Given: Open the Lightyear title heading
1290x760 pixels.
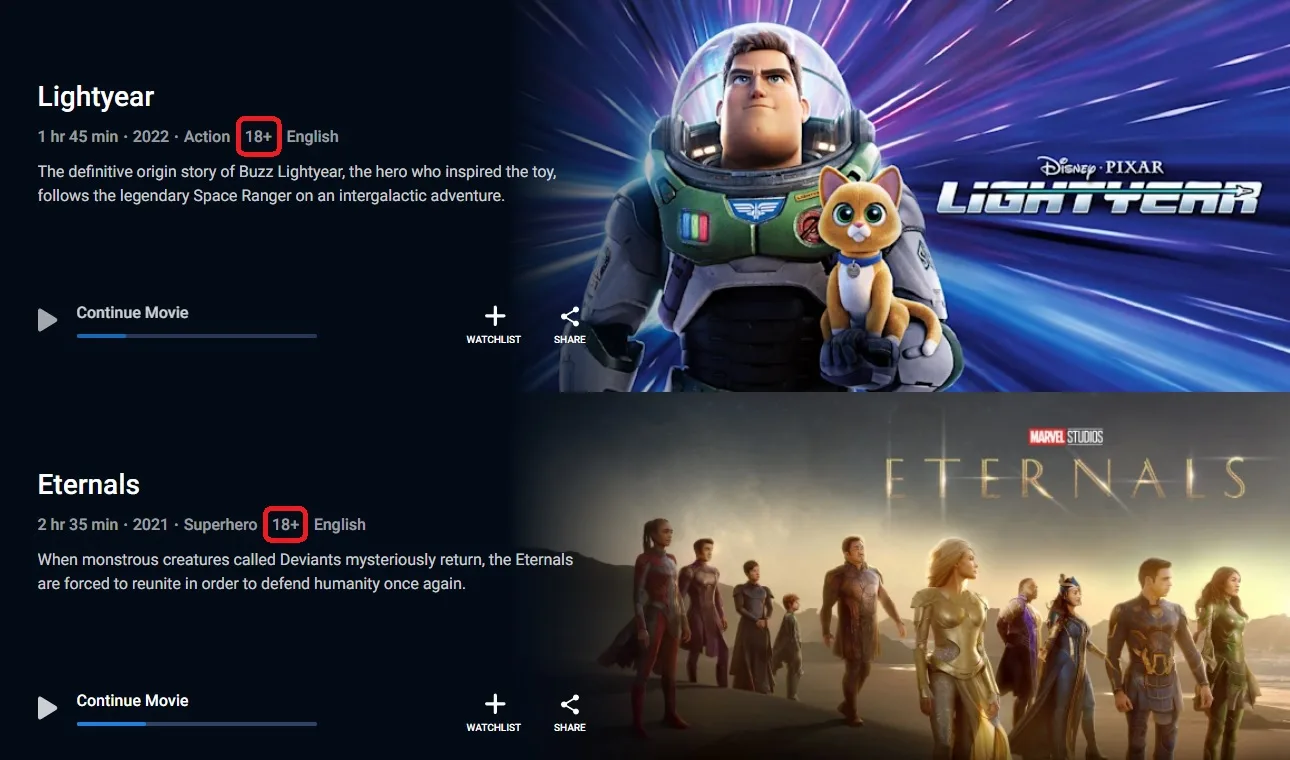Looking at the screenshot, I should (96, 97).
